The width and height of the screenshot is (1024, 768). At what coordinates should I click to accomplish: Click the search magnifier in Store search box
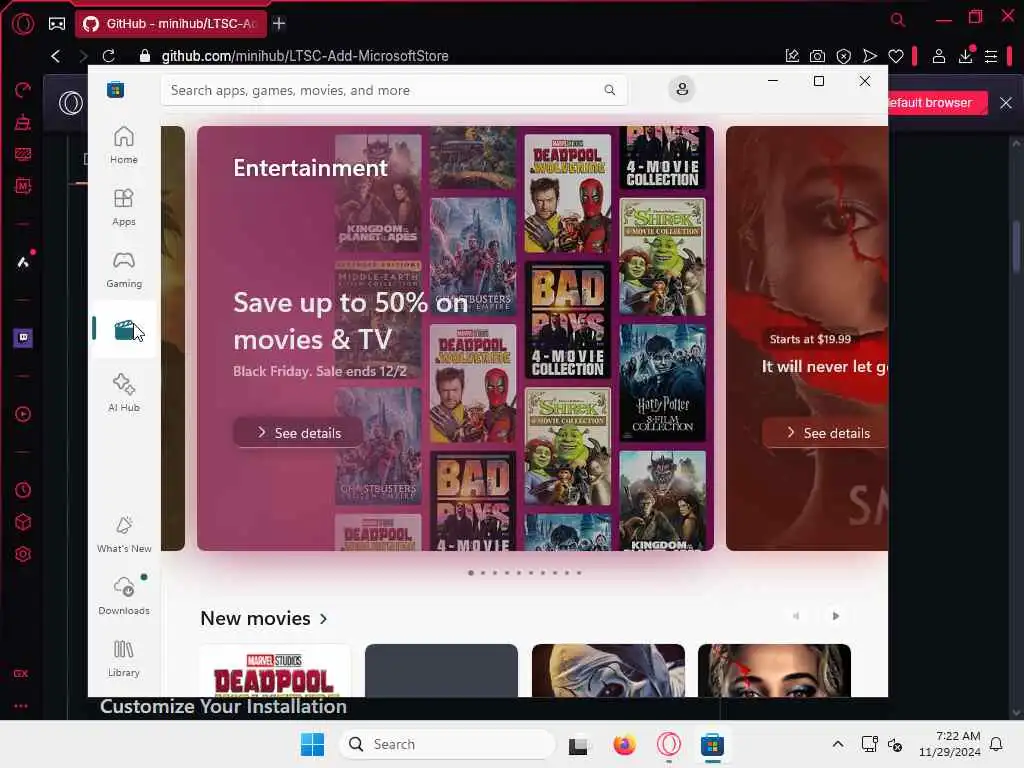(609, 90)
